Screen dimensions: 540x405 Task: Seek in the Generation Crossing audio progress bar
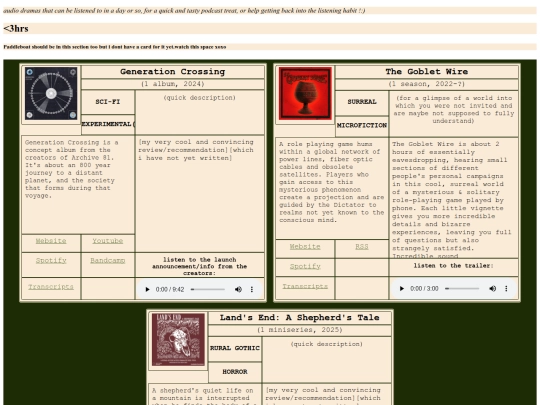coord(208,289)
